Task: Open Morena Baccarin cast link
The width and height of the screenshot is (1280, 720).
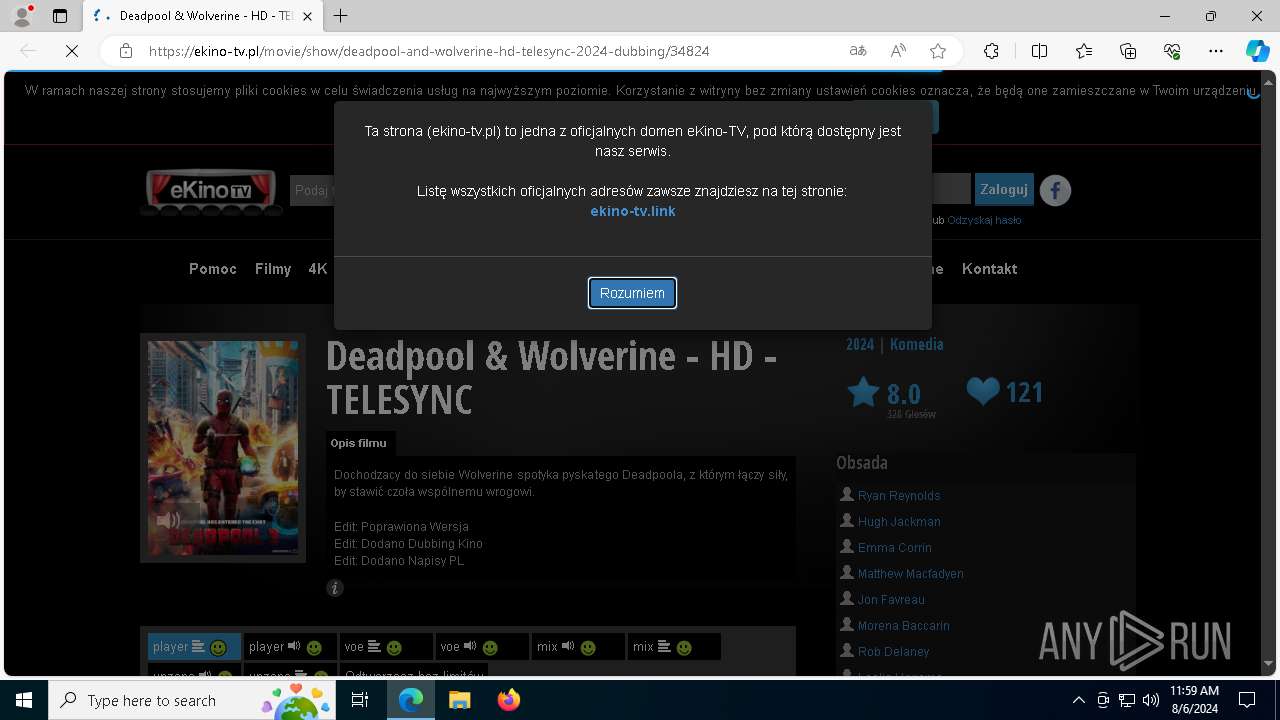Action: pos(904,626)
